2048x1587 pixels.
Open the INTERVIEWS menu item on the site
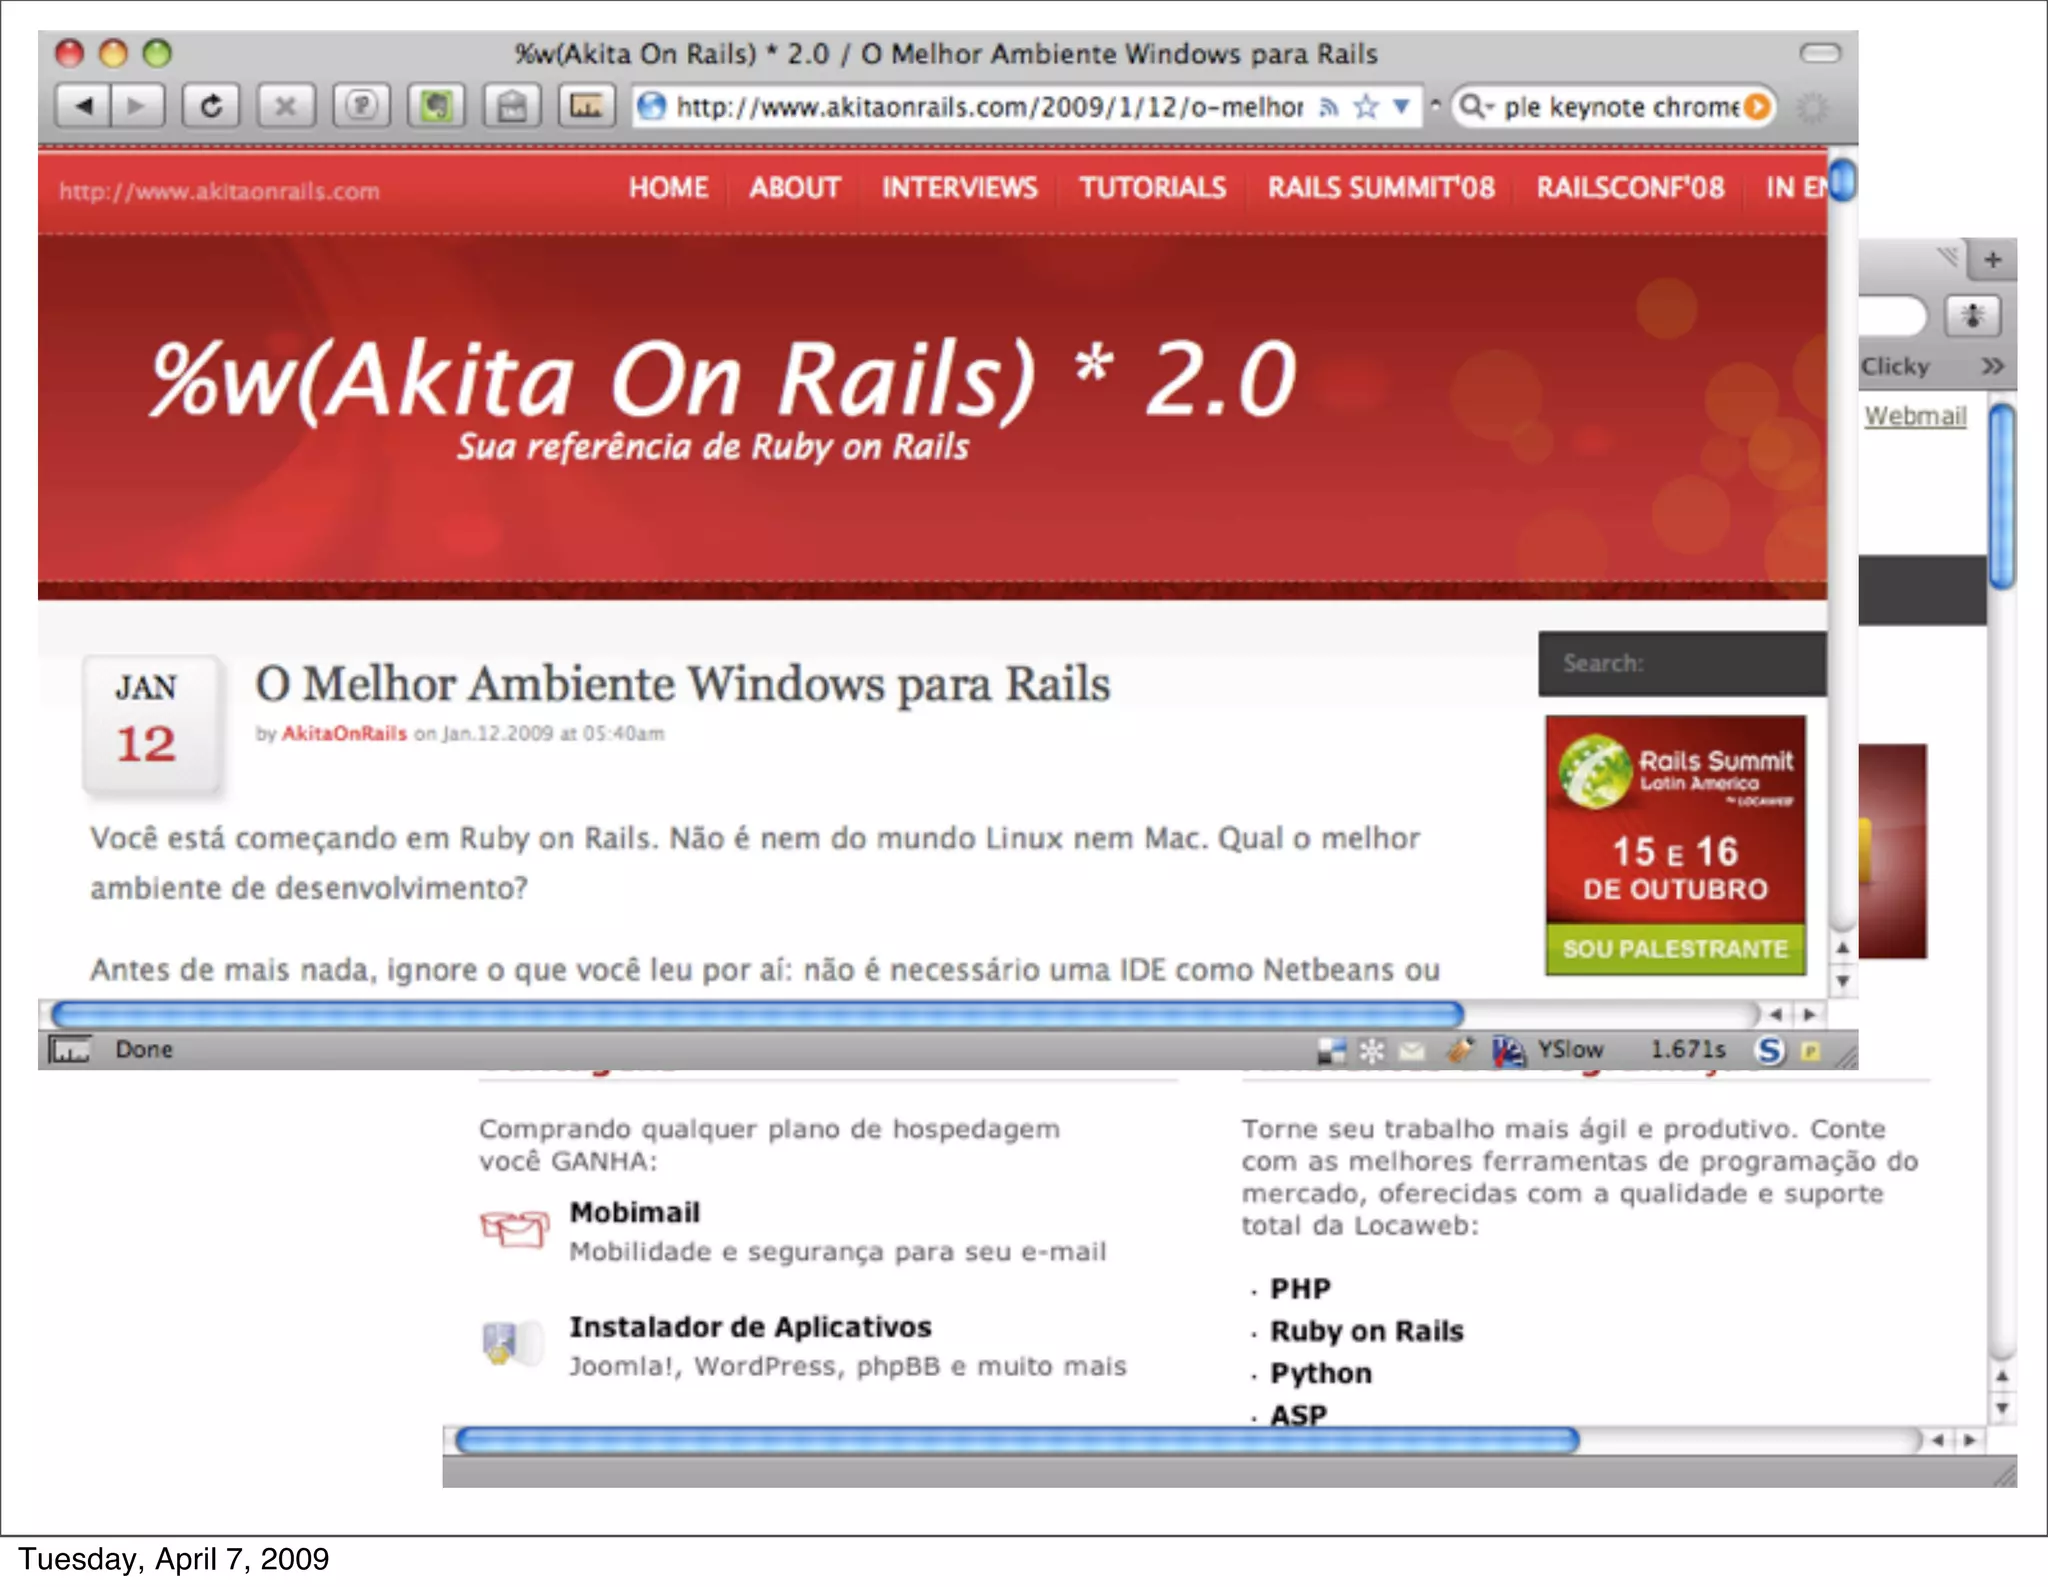pyautogui.click(x=959, y=188)
